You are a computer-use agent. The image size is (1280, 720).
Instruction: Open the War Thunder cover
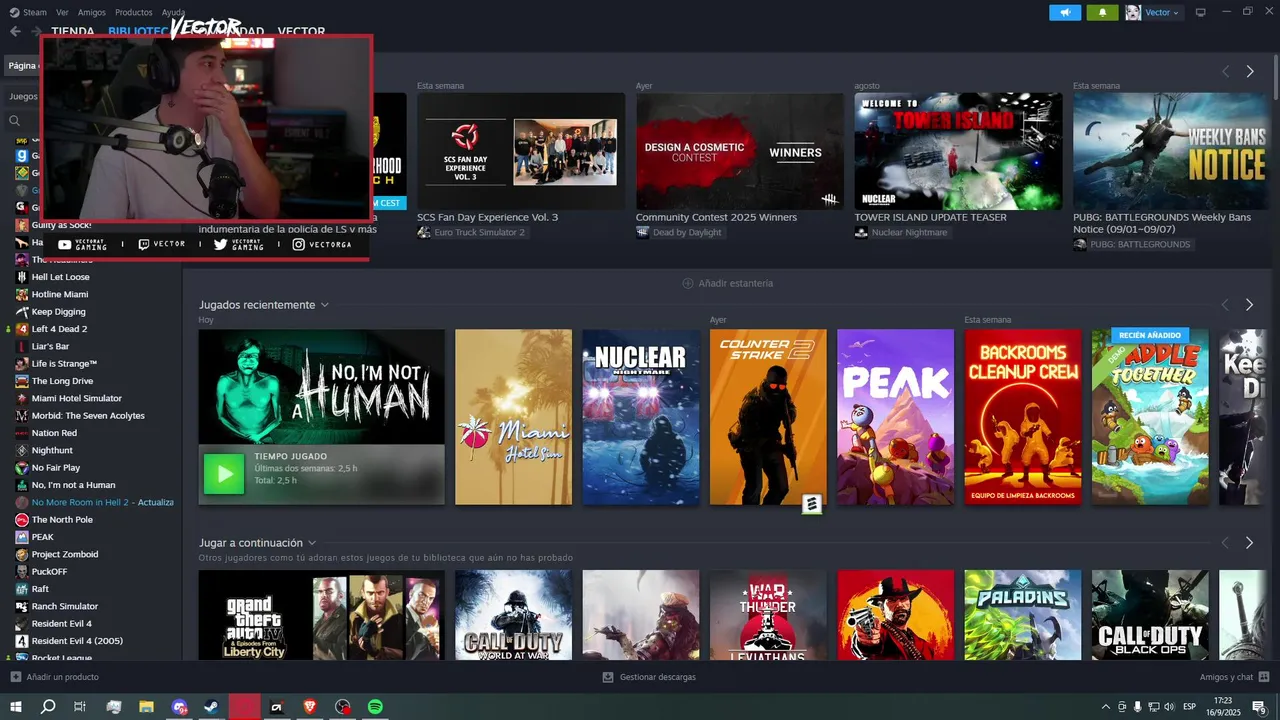coord(768,615)
